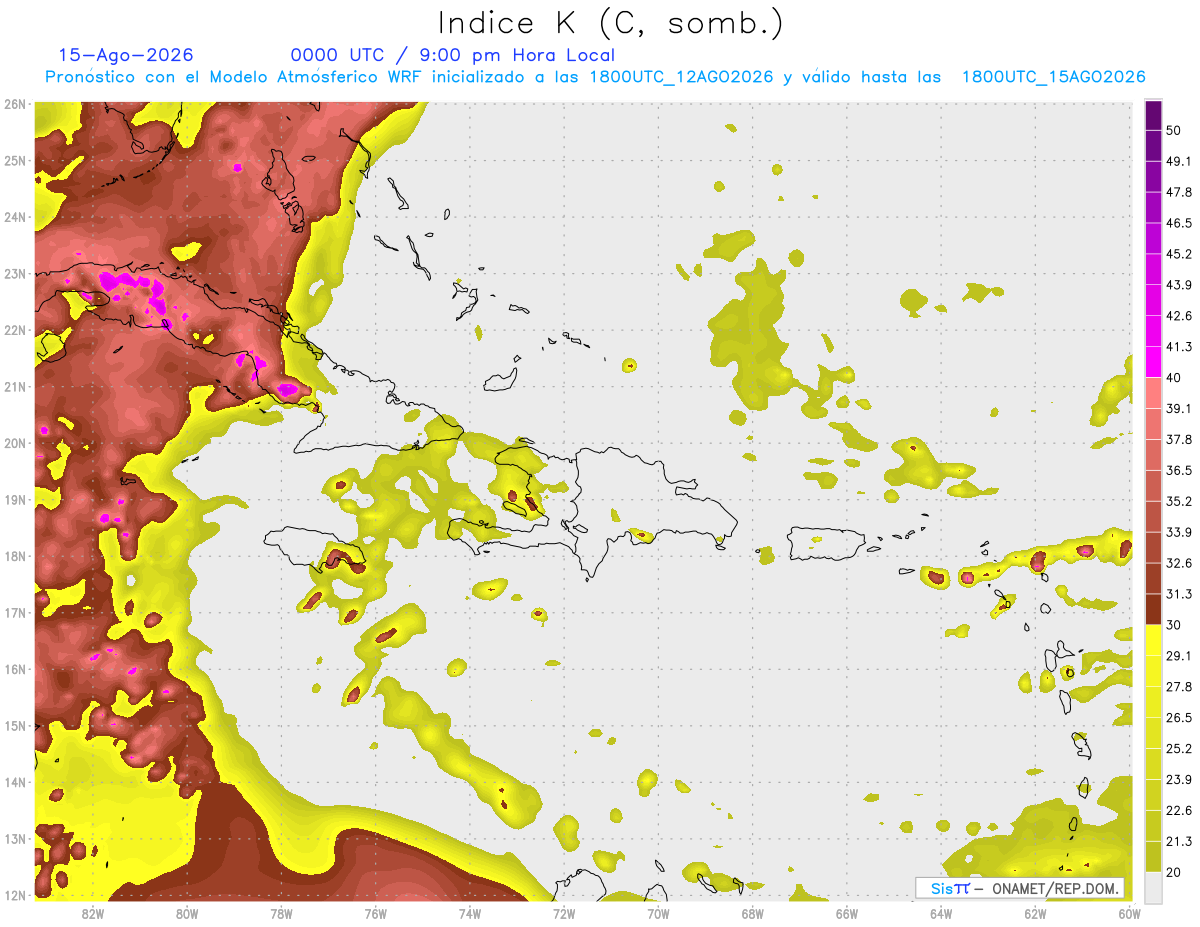This screenshot has height=927, width=1200.
Task: Click longitude label '78W'
Action: [x=281, y=913]
